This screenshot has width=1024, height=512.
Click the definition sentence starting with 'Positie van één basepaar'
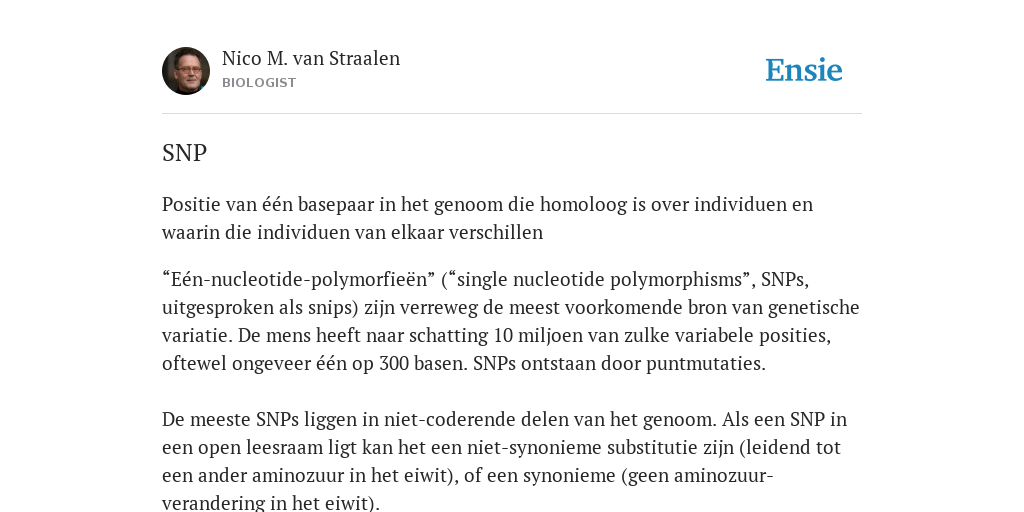[x=487, y=218]
